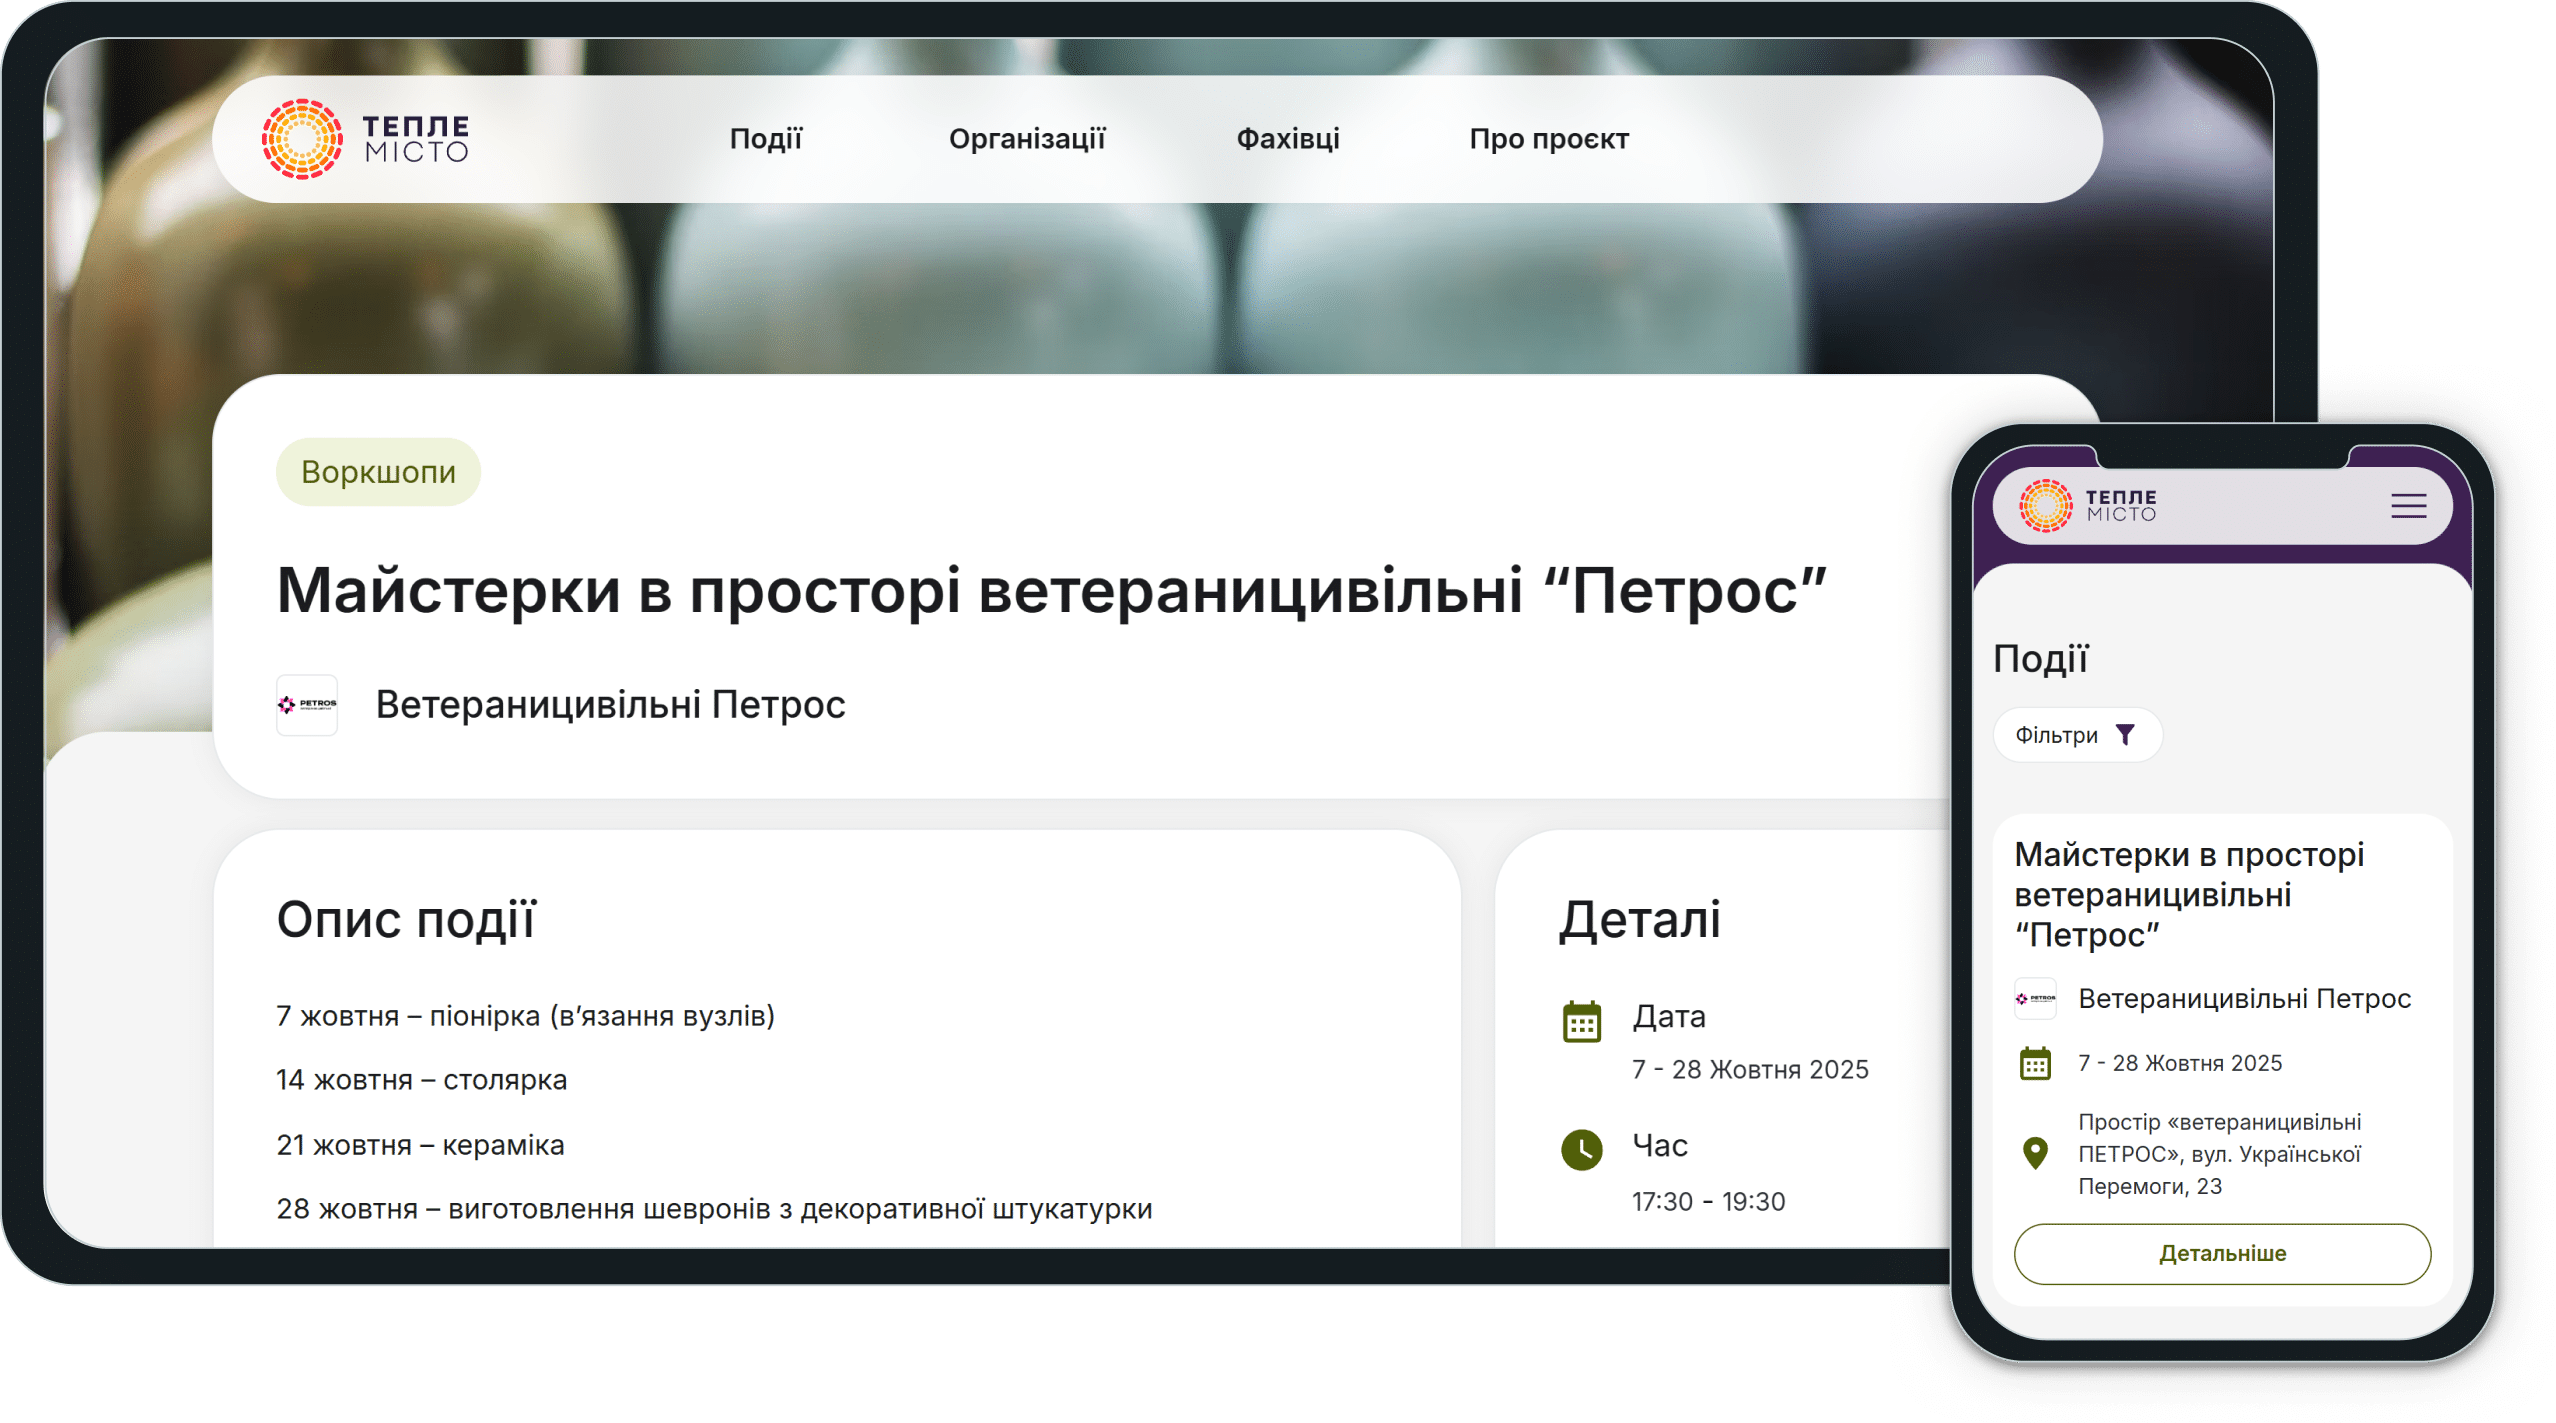The height and width of the screenshot is (1423, 2556).
Task: Click the Тепле Місто logo in desktop header
Action: point(365,139)
